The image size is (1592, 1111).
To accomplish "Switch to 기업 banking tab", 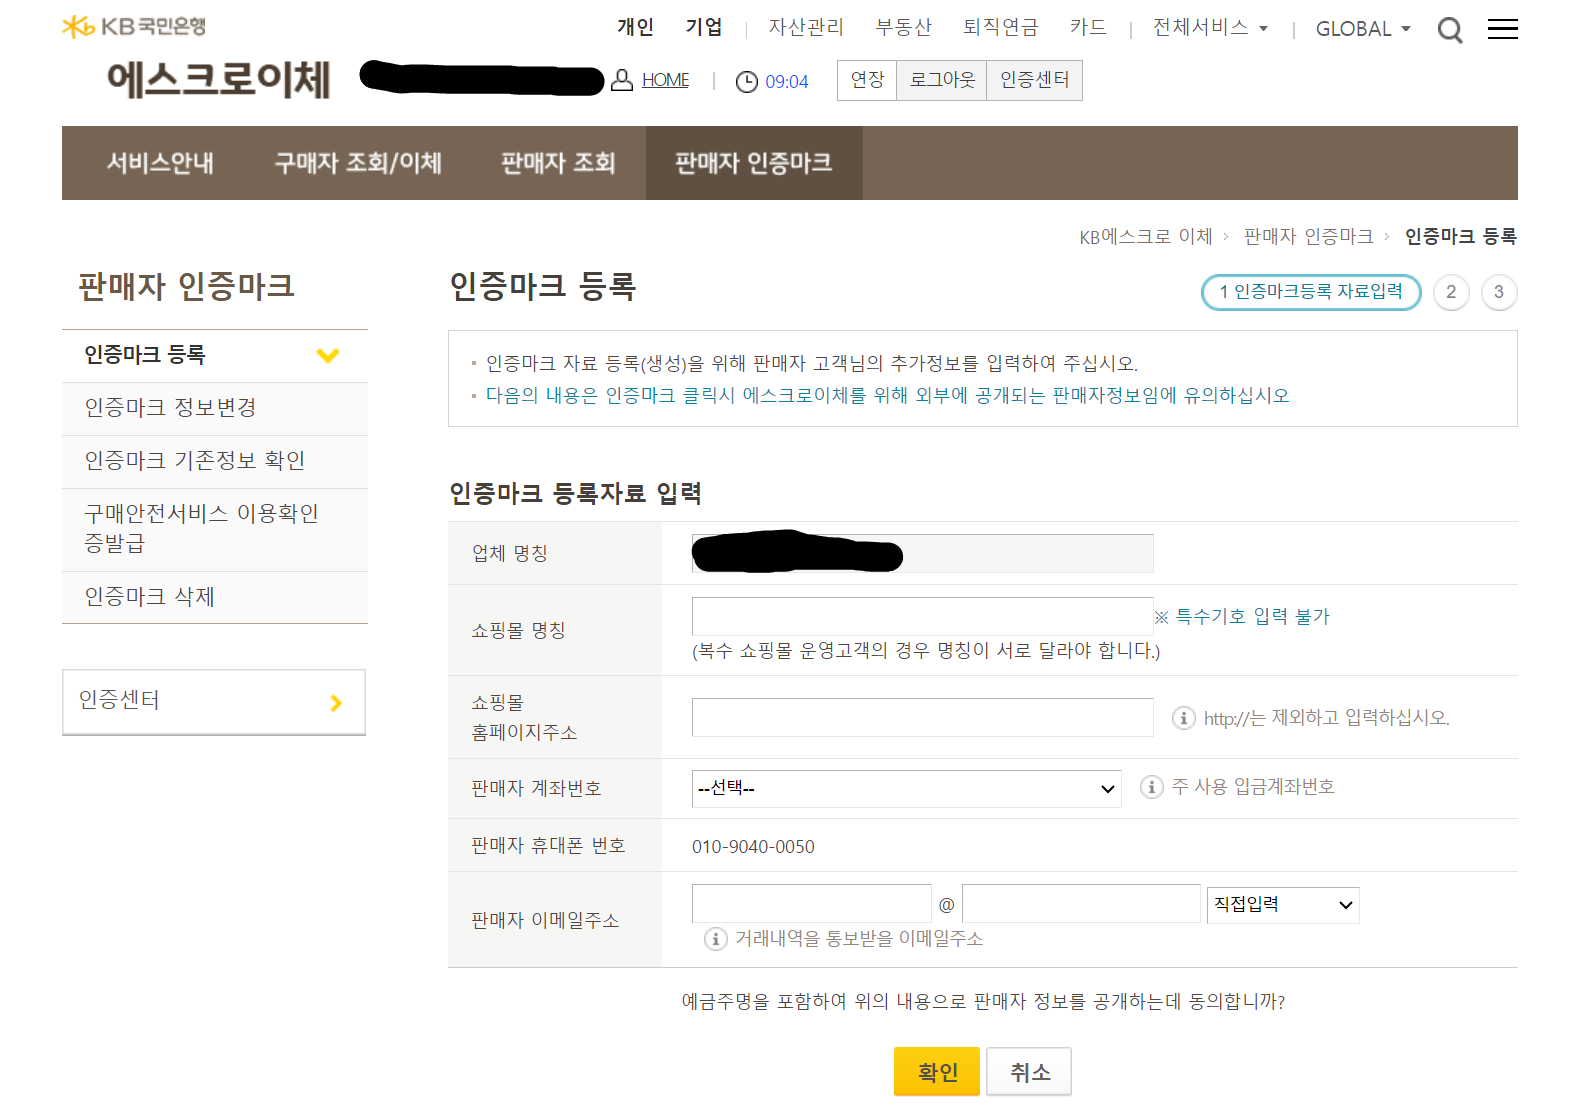I will point(704,27).
